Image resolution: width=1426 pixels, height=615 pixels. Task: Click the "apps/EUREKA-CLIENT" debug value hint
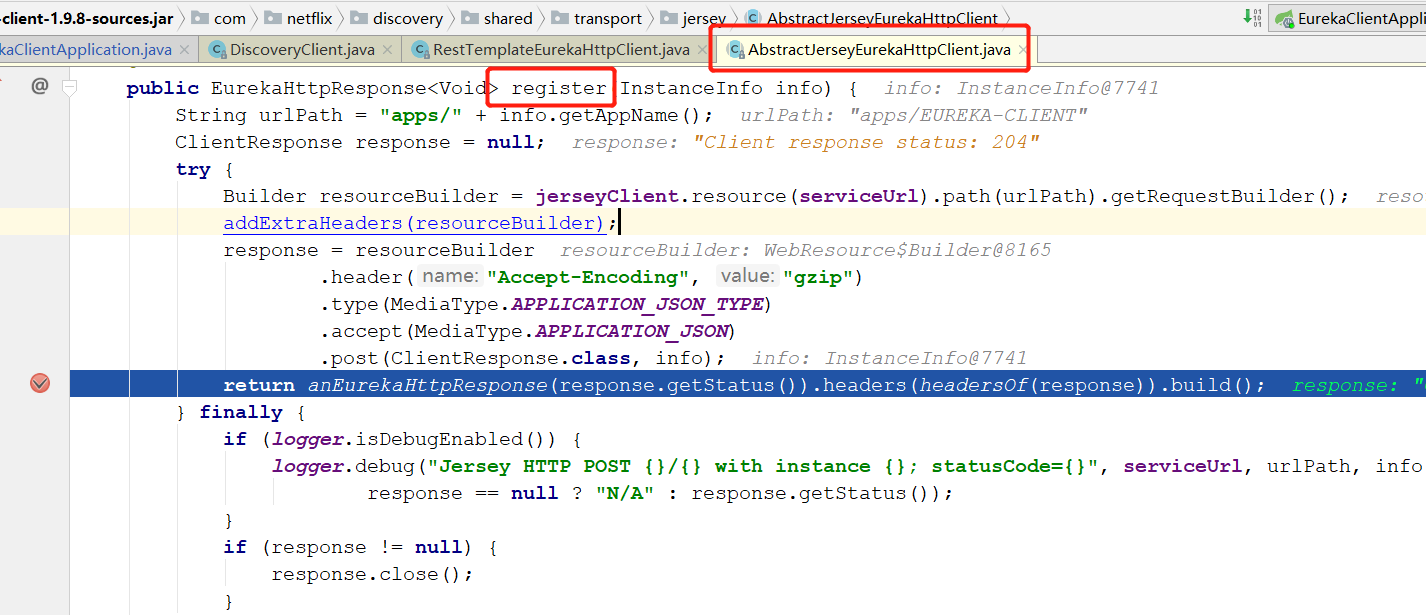[968, 115]
